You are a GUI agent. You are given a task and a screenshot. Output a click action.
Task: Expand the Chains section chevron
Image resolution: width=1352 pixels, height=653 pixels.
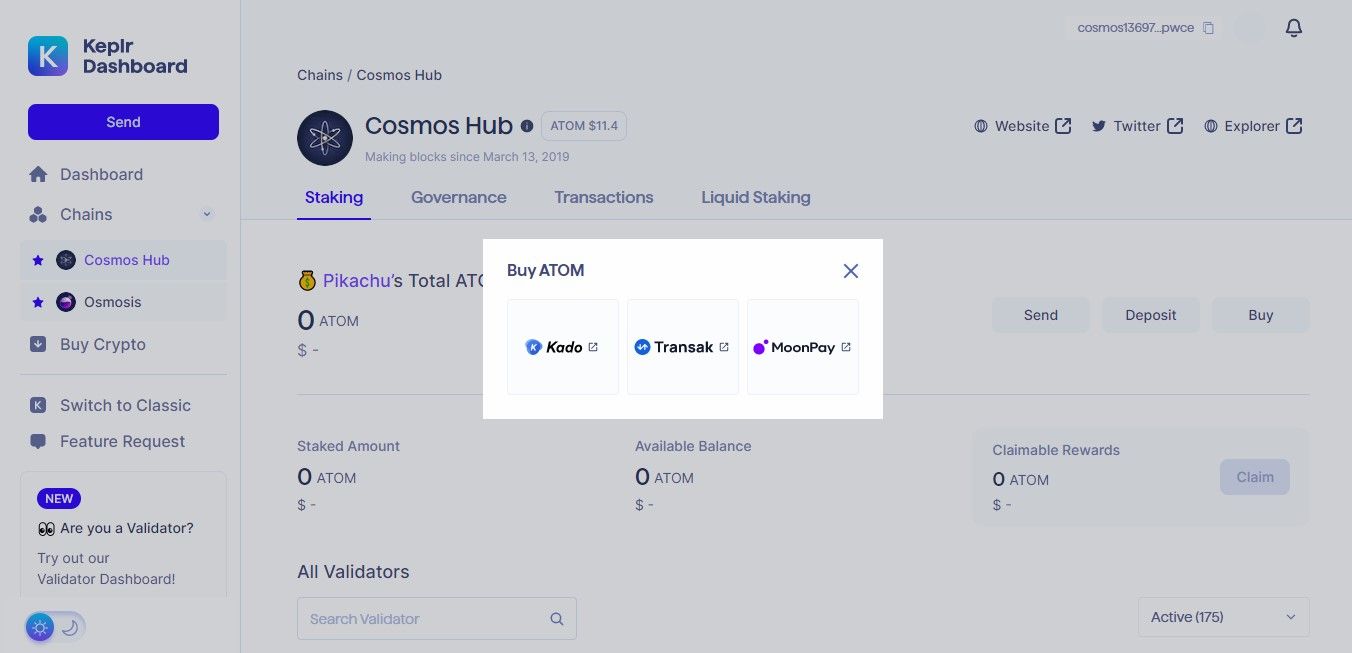click(207, 214)
